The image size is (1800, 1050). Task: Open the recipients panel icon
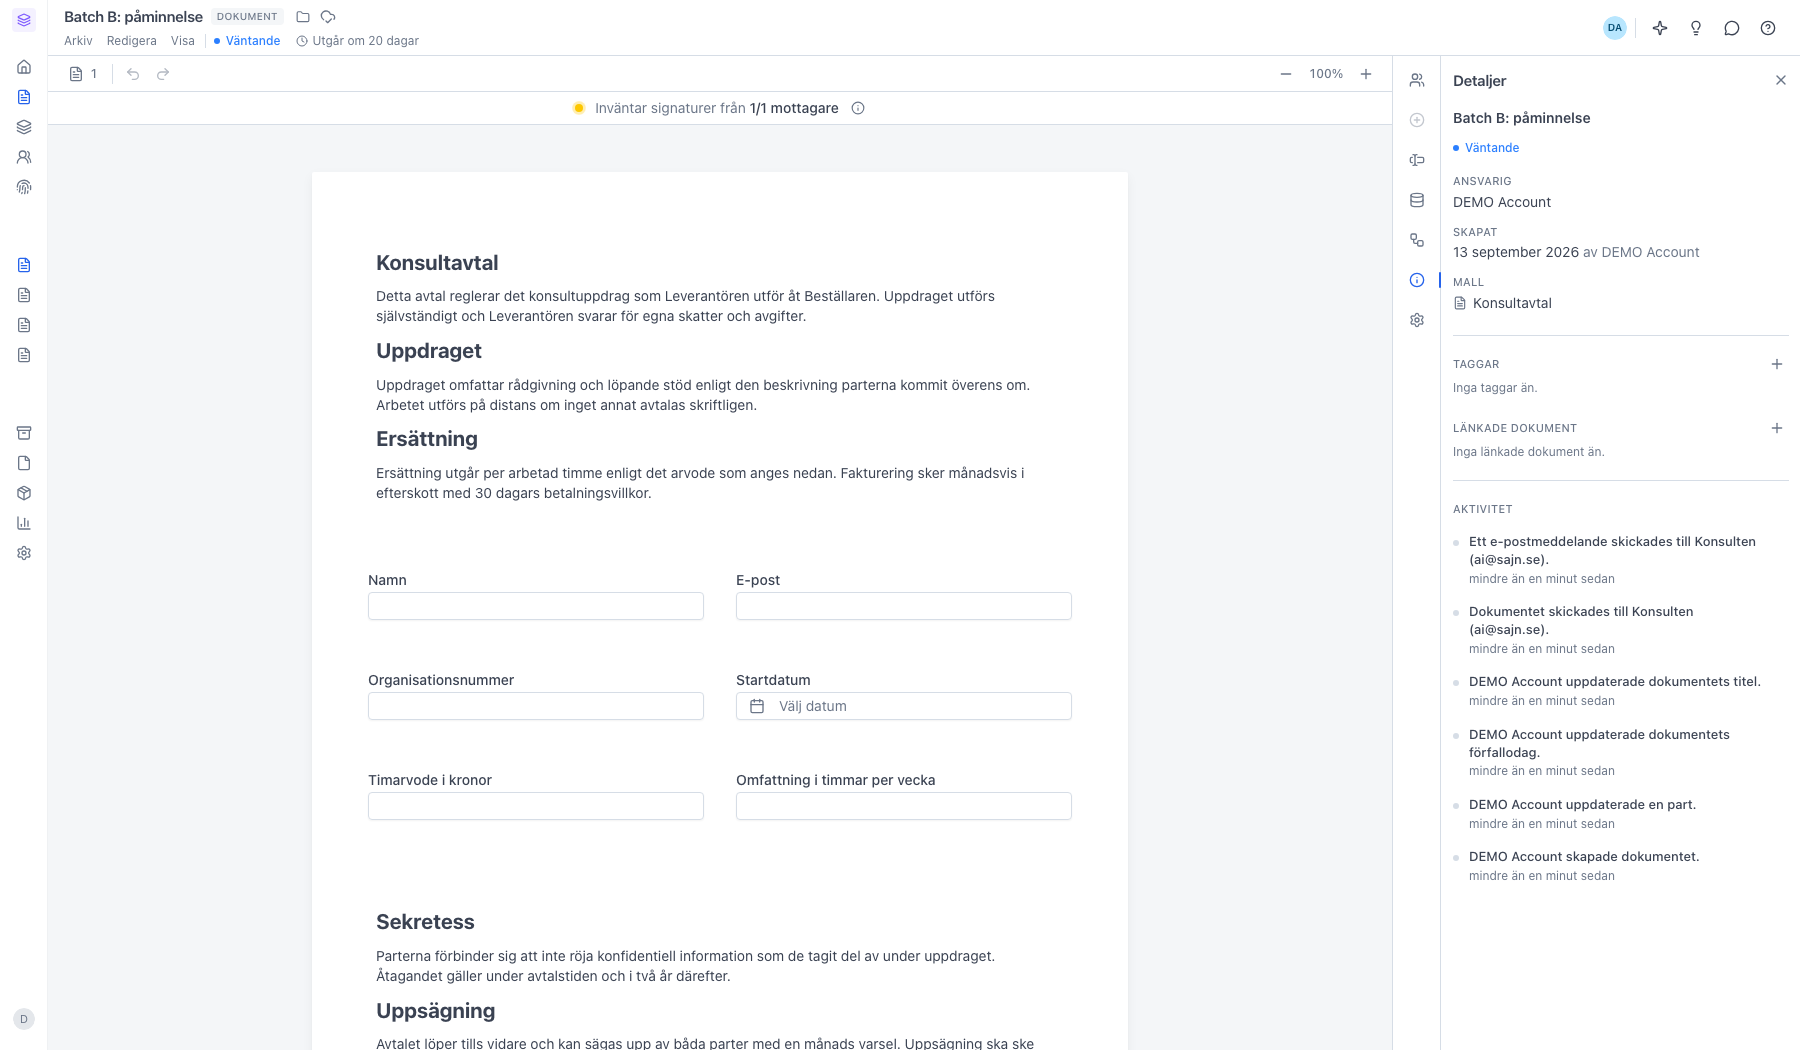click(1417, 80)
